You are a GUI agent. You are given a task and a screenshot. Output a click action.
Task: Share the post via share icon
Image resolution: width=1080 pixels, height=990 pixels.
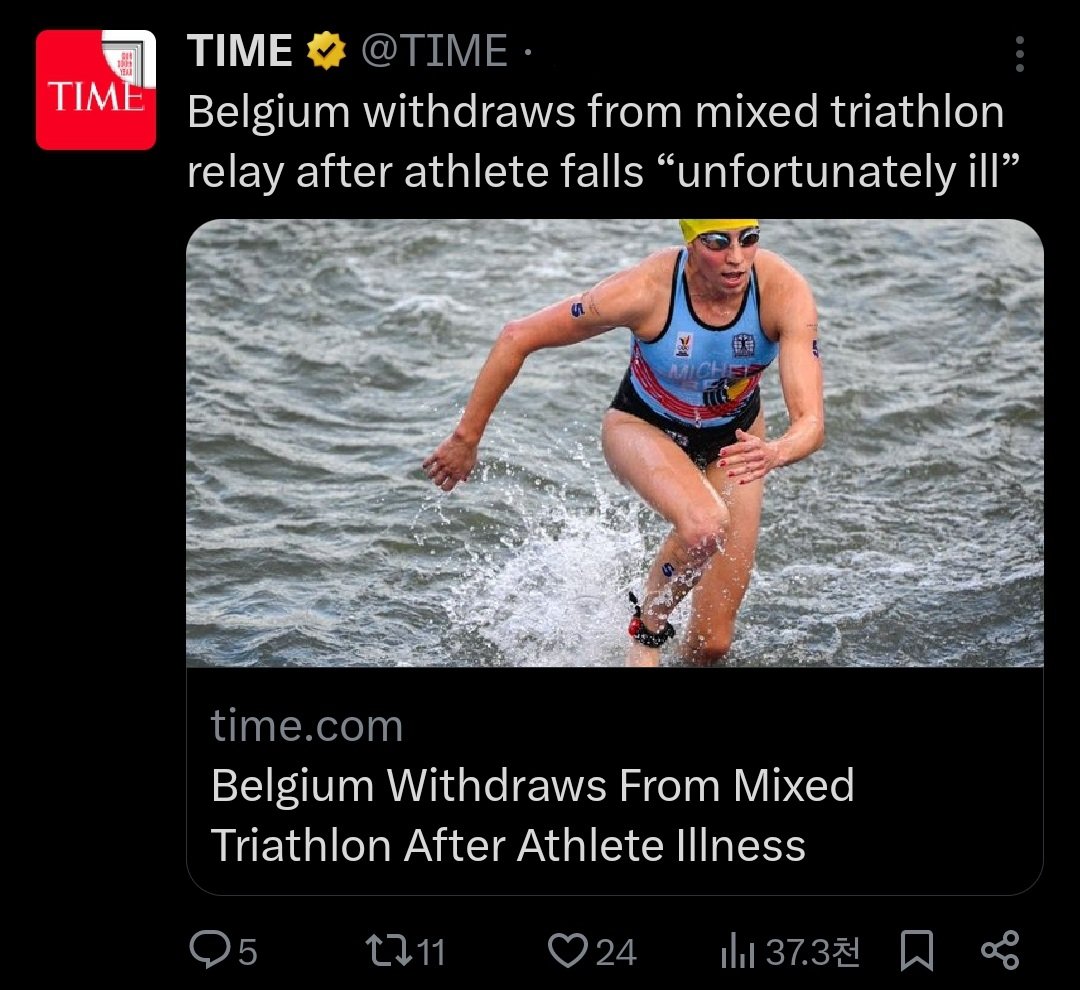(999, 950)
